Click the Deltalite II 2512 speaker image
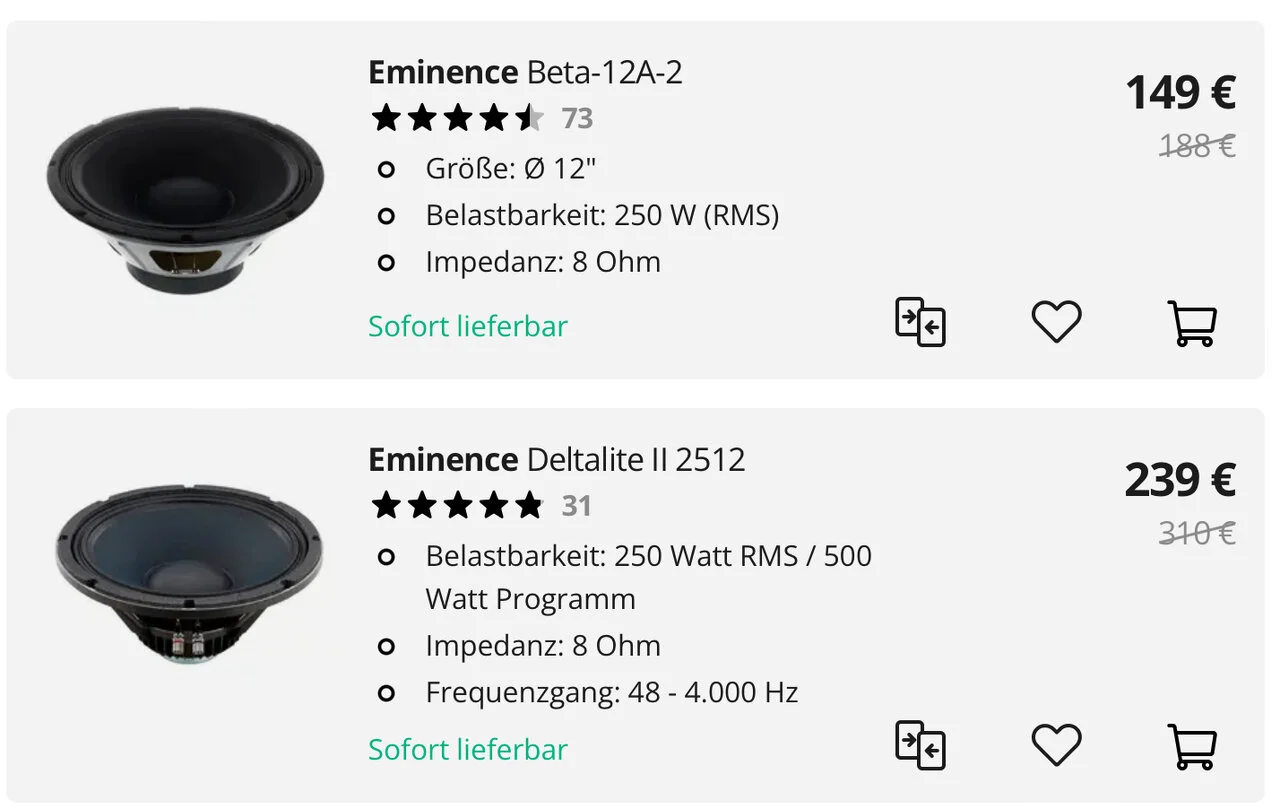The width and height of the screenshot is (1280, 809). tap(188, 573)
